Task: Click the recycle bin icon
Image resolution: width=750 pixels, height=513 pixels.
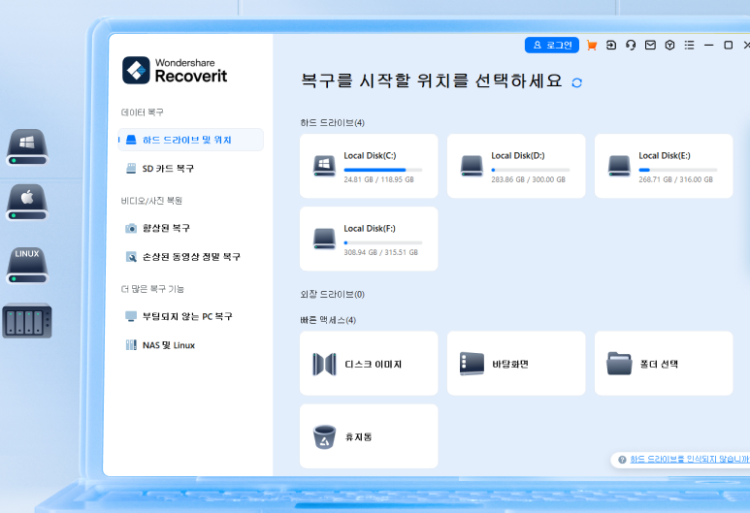Action: point(324,437)
